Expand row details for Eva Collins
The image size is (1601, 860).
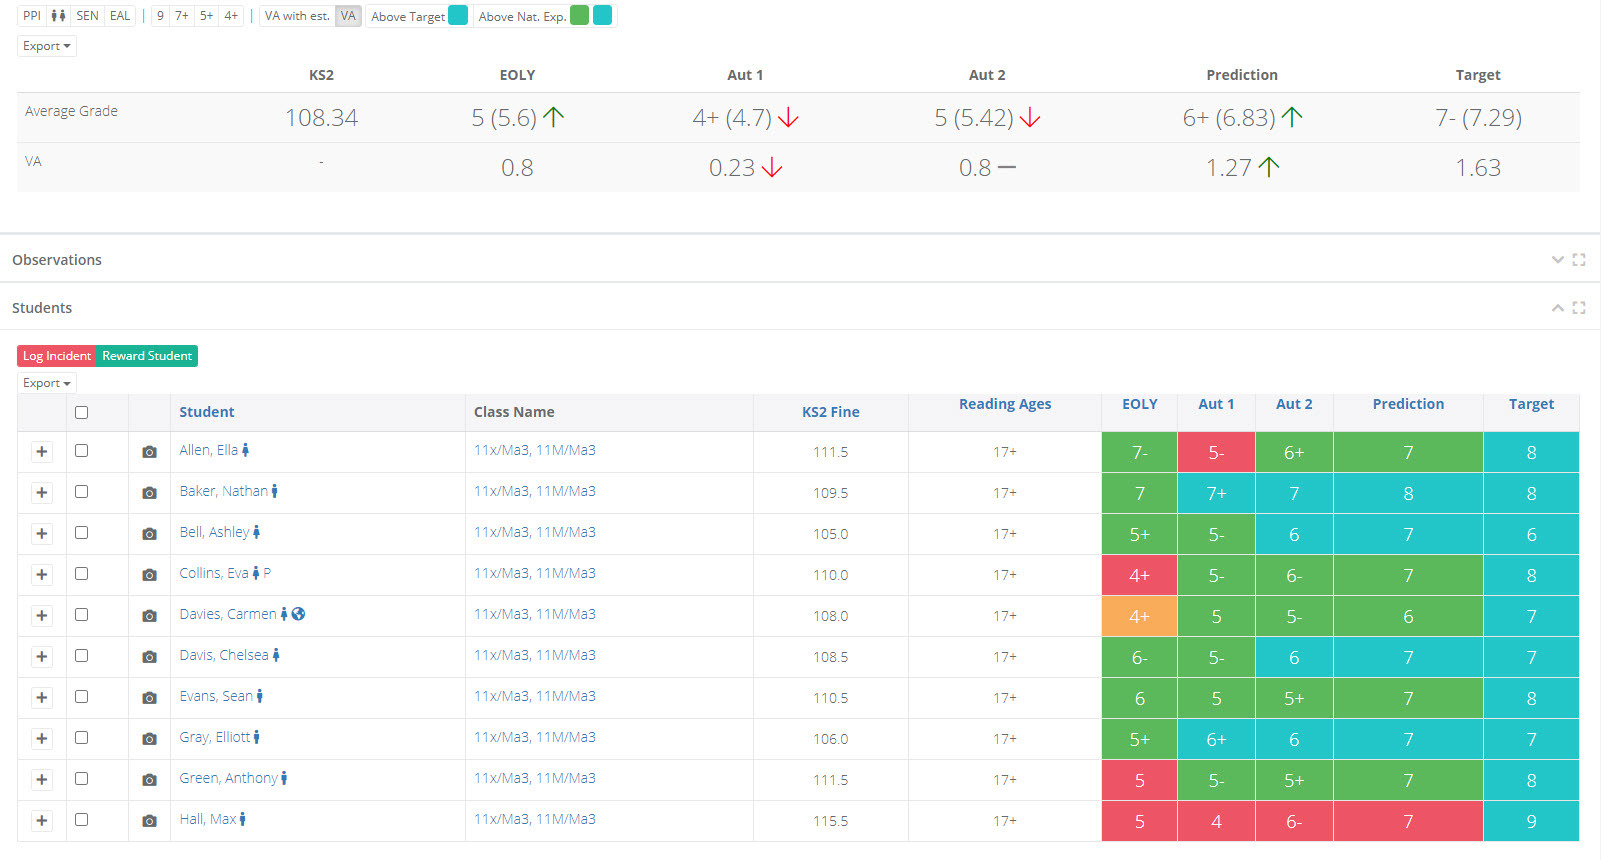[x=42, y=575]
